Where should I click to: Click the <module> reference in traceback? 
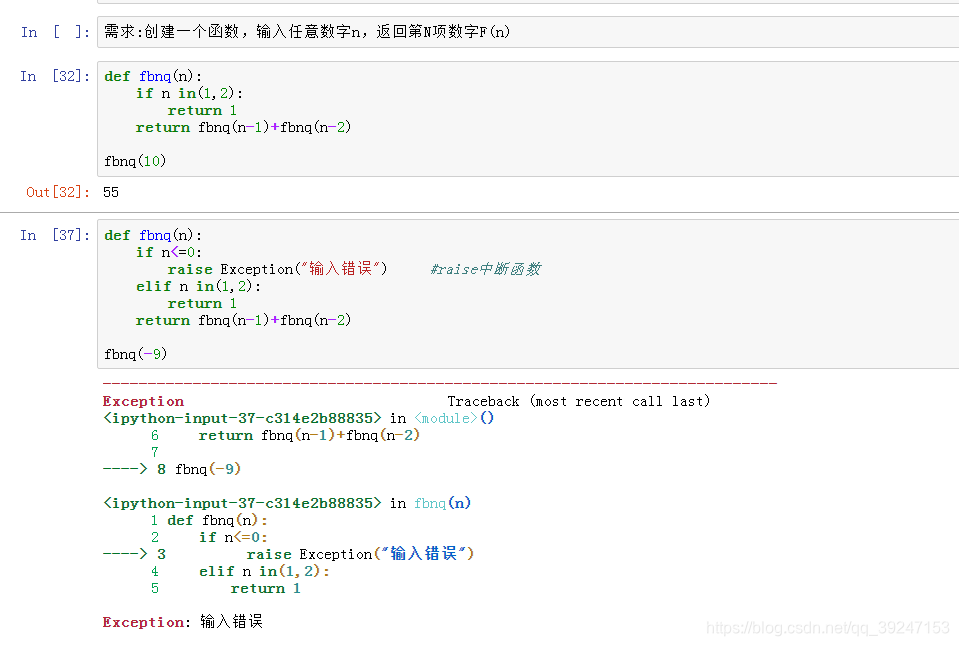coord(445,418)
